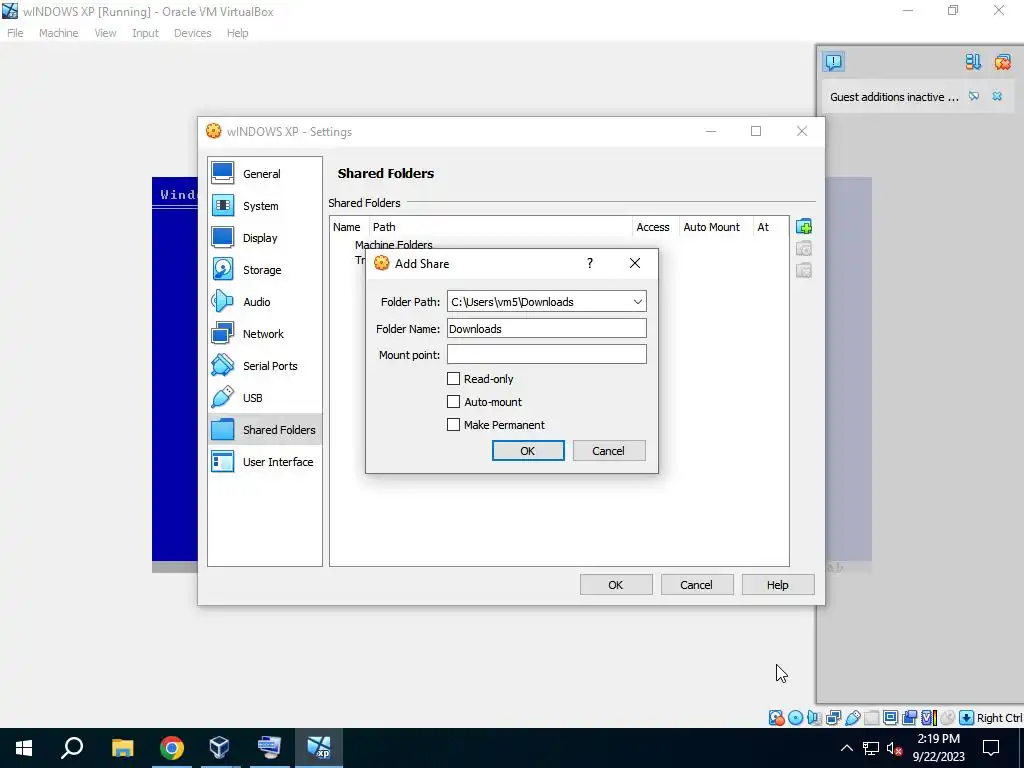Open Audio settings category
This screenshot has height=768, width=1024.
coord(264,302)
